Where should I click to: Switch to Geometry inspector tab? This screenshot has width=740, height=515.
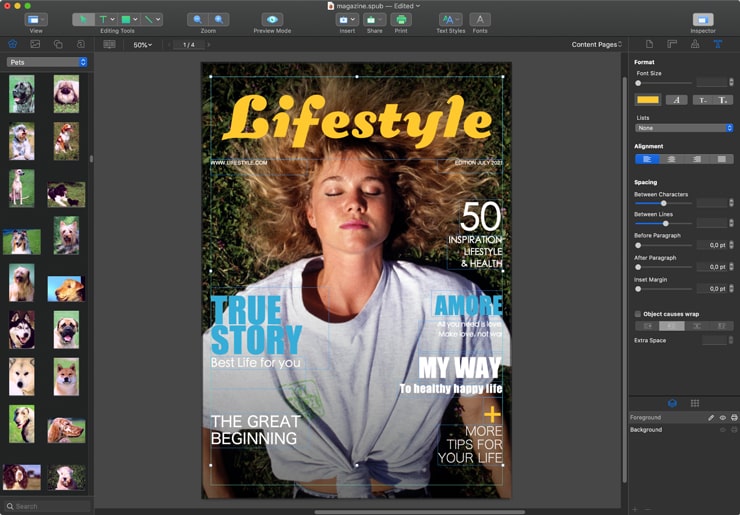tap(672, 44)
